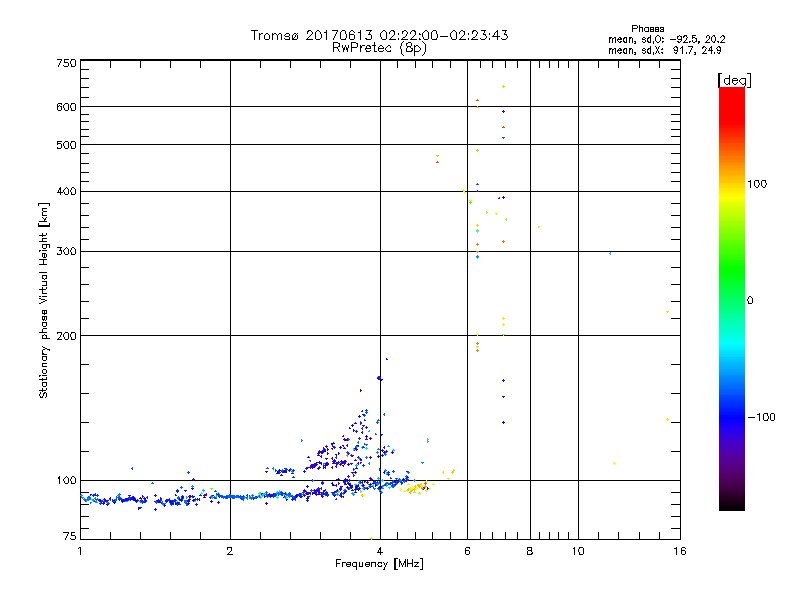Click the plot title "Tromsø 20170613 02:22:00-02:23:43"
This screenshot has width=800, height=600.
379,35
